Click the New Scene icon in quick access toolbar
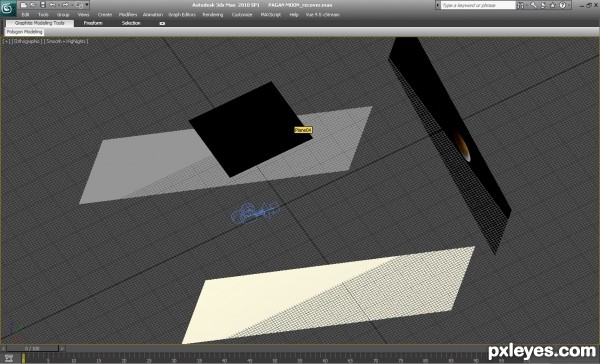This screenshot has height=364, width=600. tap(24, 5)
